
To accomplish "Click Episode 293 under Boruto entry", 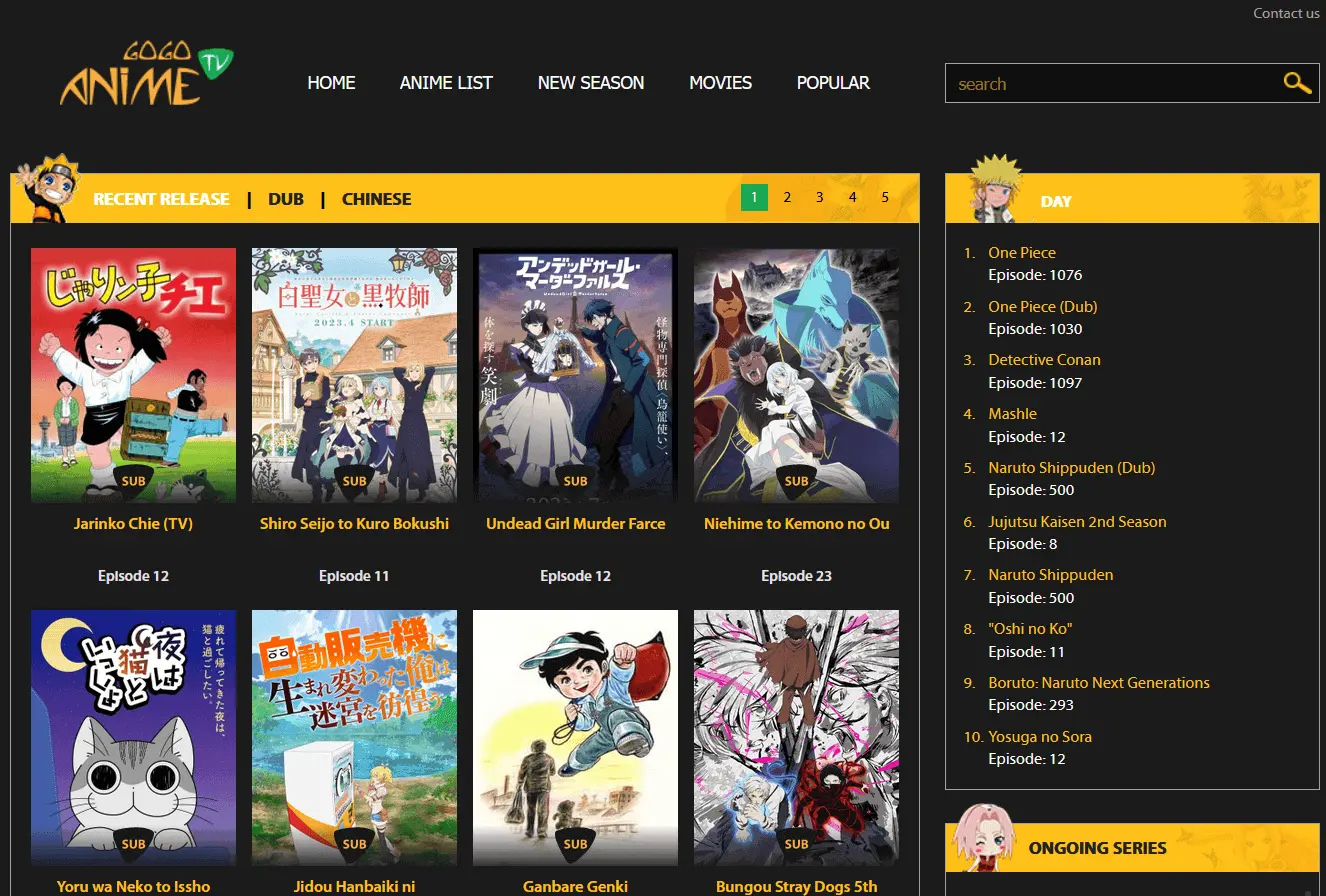I will coord(1031,705).
